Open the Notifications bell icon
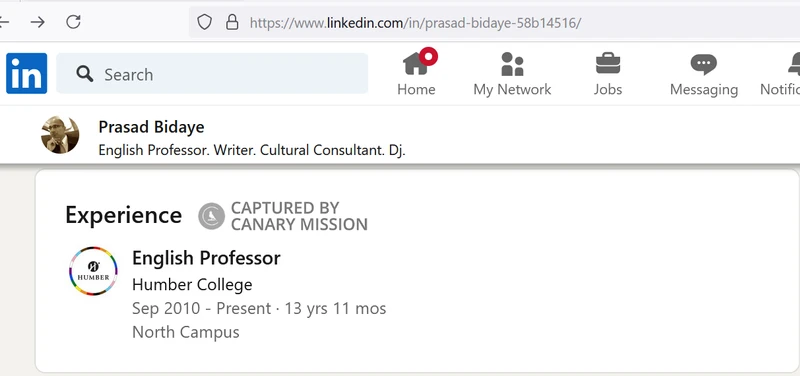This screenshot has width=800, height=376. 794,64
